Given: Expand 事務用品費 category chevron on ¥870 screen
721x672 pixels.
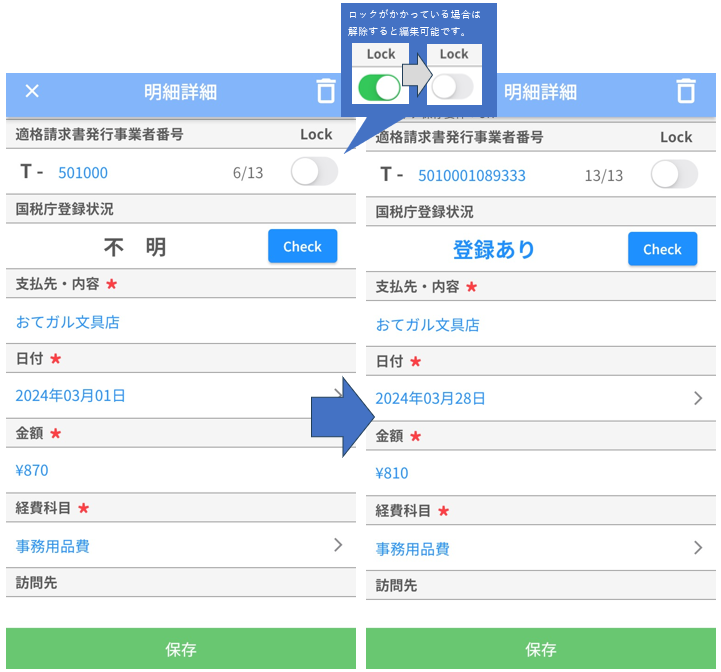Looking at the screenshot, I should coord(338,545).
